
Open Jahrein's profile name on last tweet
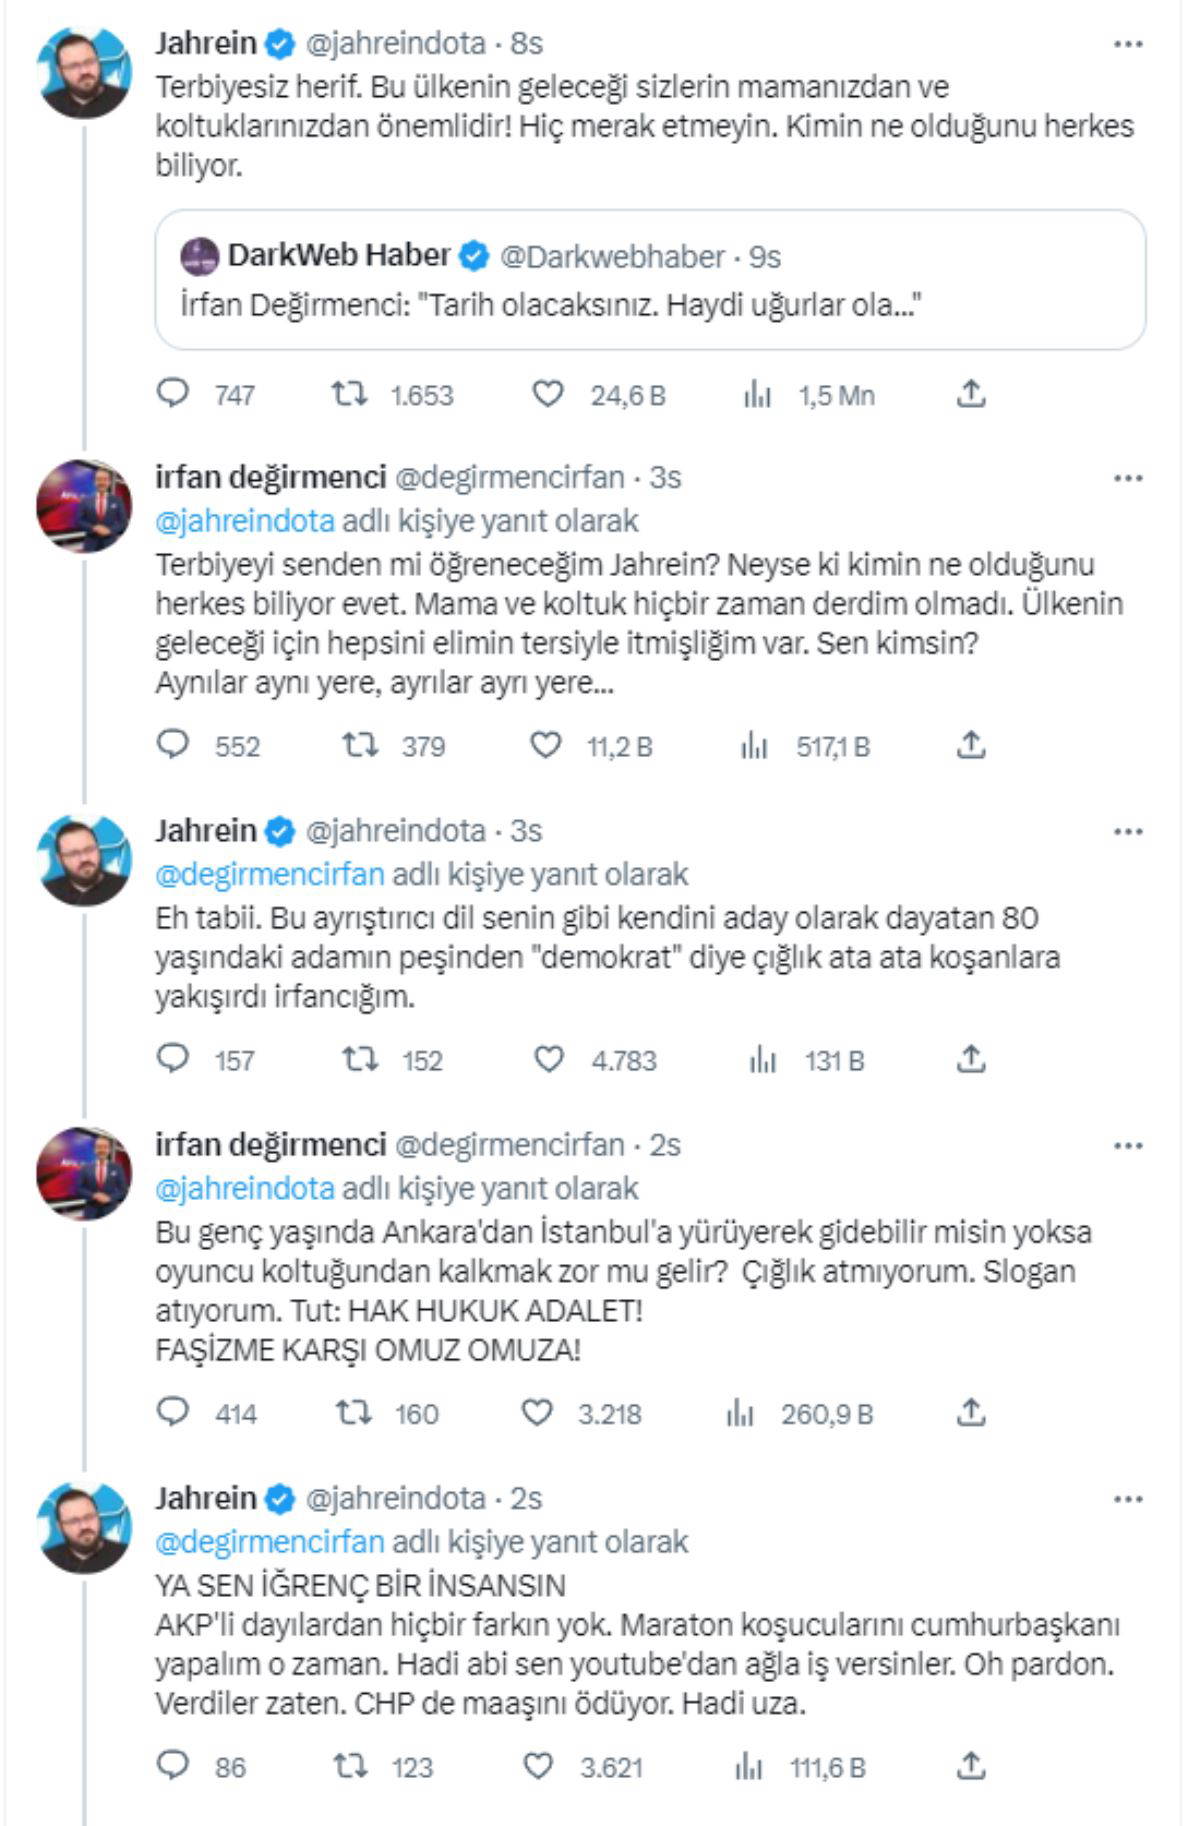point(206,1498)
